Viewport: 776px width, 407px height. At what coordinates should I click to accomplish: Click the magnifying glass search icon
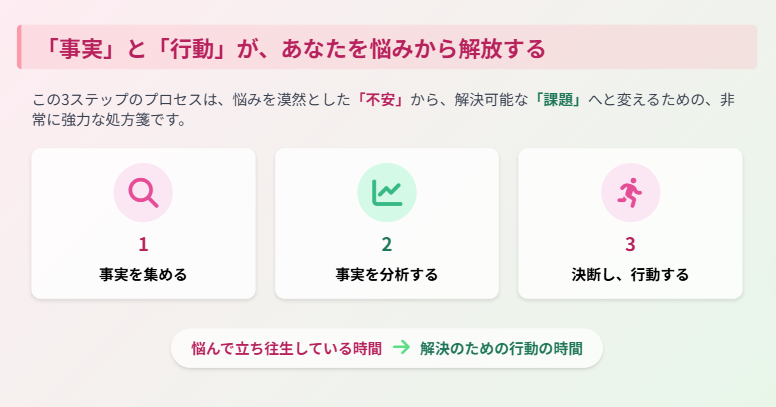tap(143, 193)
